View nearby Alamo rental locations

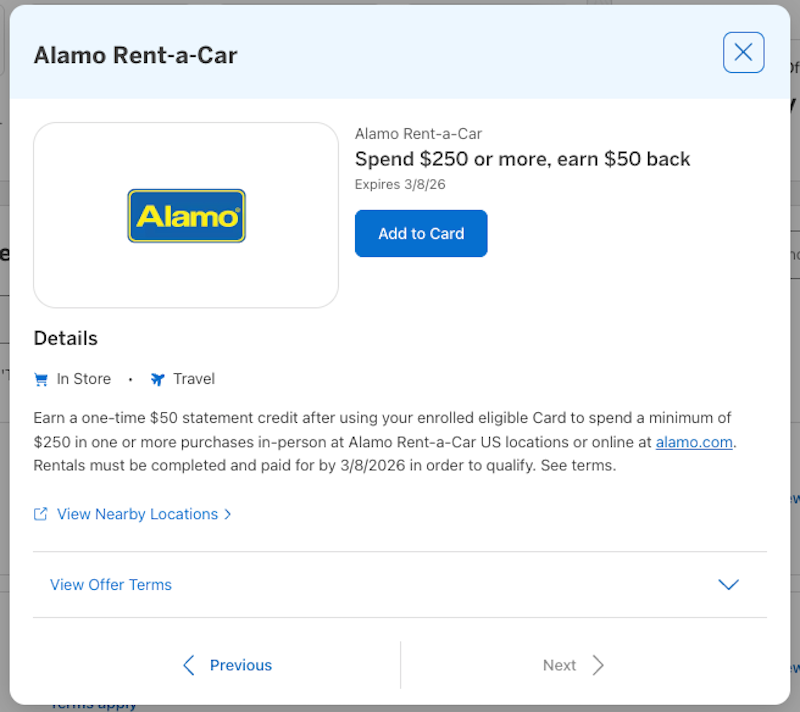click(x=140, y=514)
